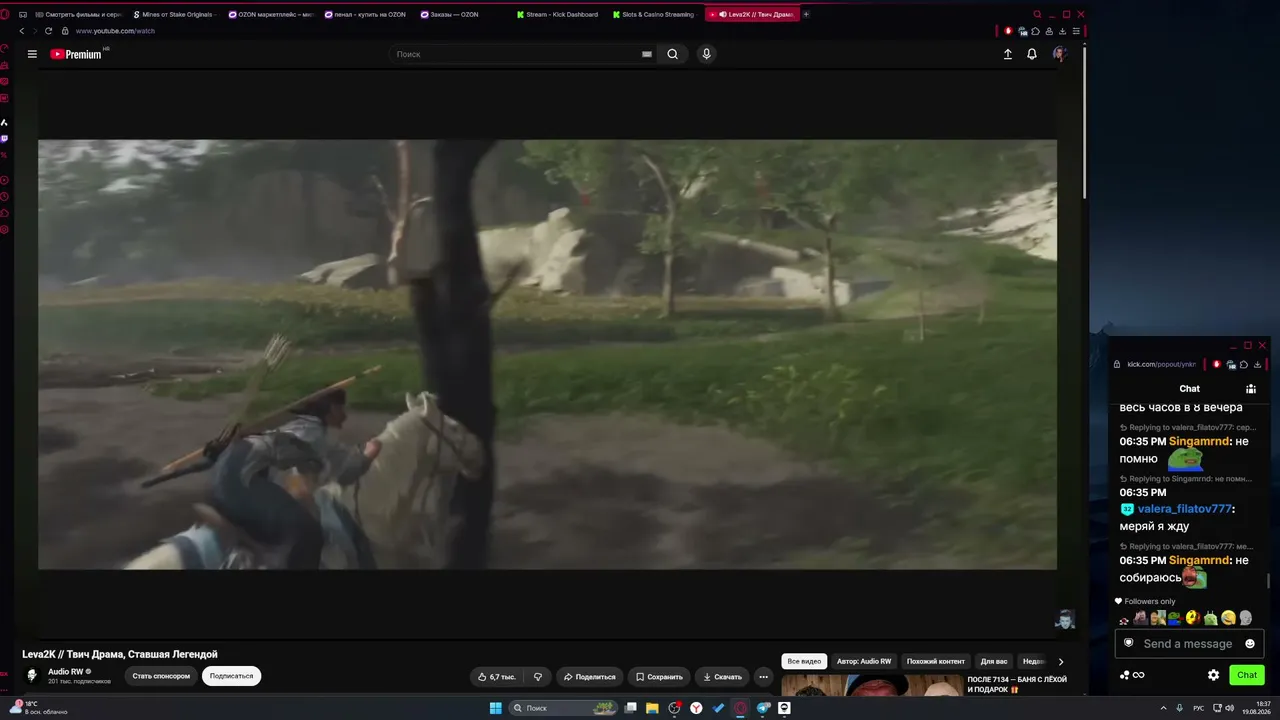The image size is (1280, 720).
Task: Open taskbar weather widget 18°C
Action: [x=40, y=708]
